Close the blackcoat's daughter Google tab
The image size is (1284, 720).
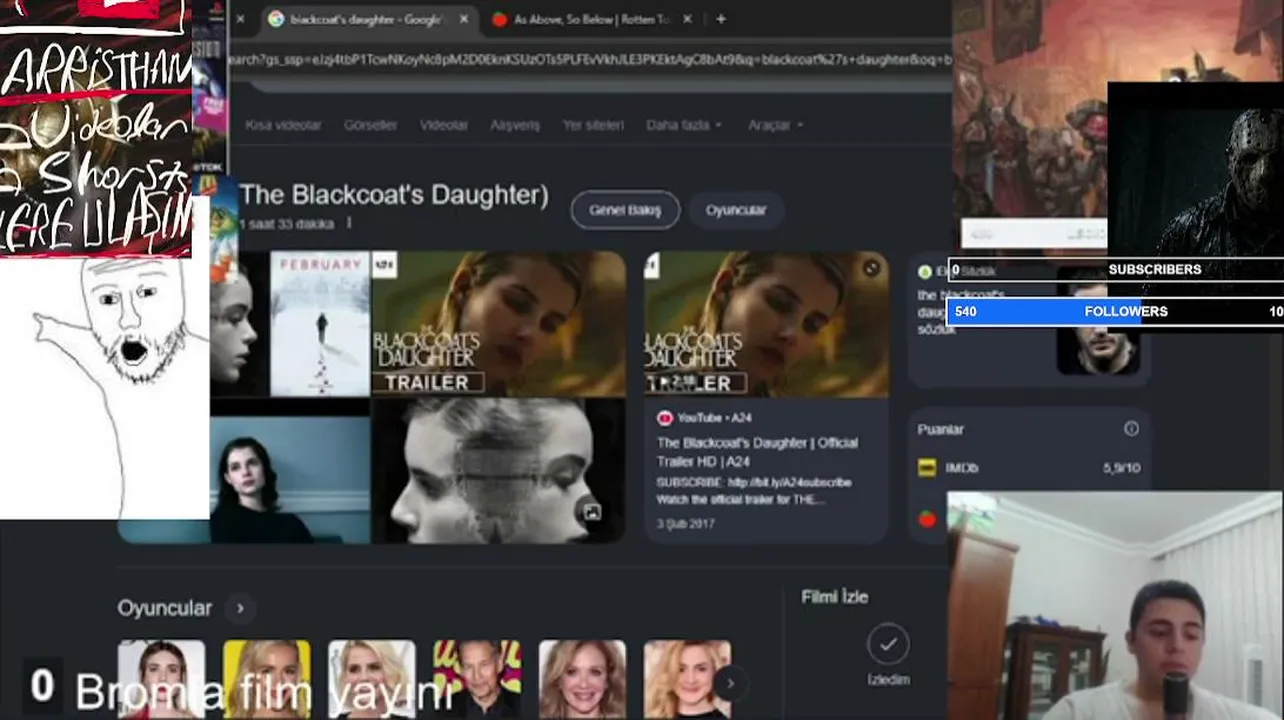point(464,19)
